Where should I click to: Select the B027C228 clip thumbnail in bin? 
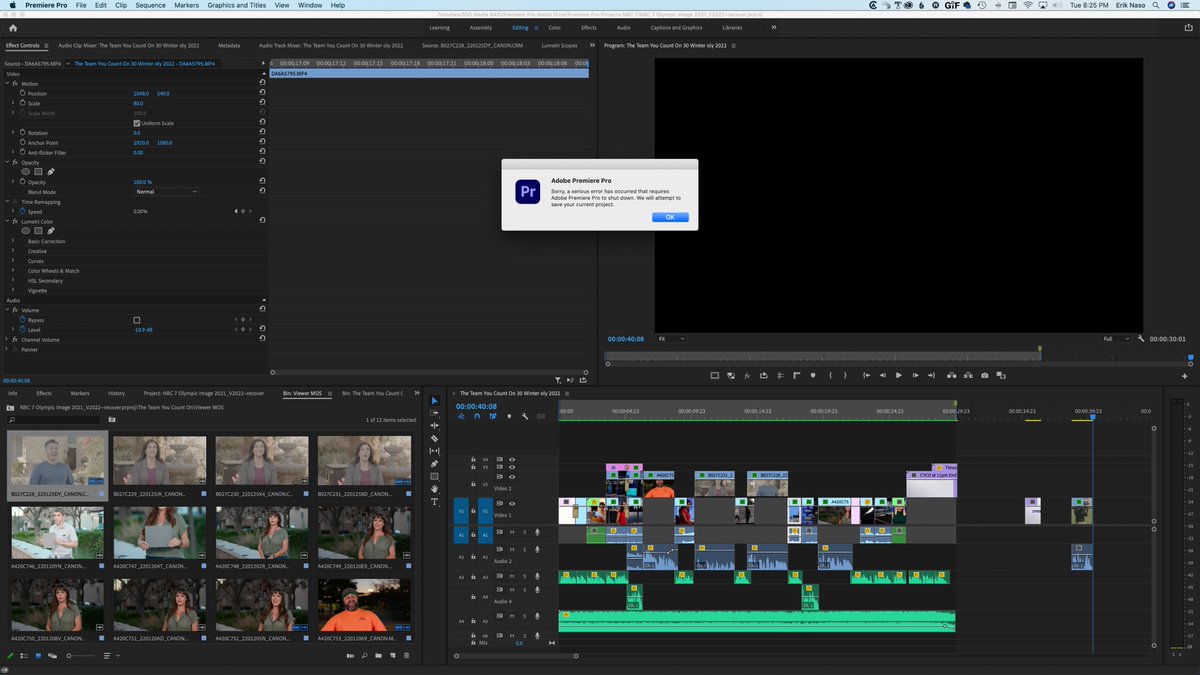tap(57, 460)
